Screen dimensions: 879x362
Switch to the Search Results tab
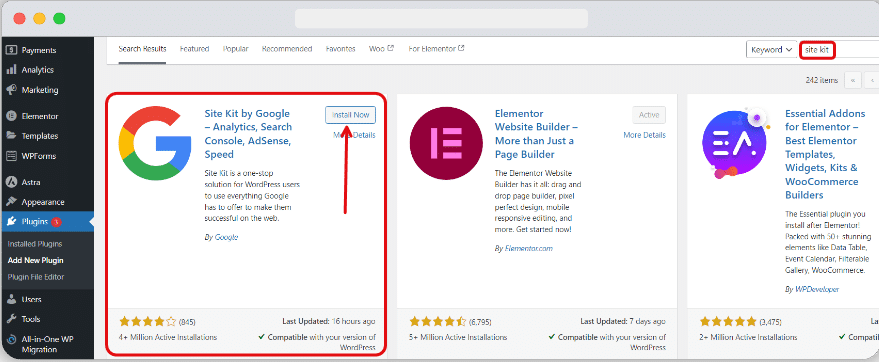click(x=142, y=49)
